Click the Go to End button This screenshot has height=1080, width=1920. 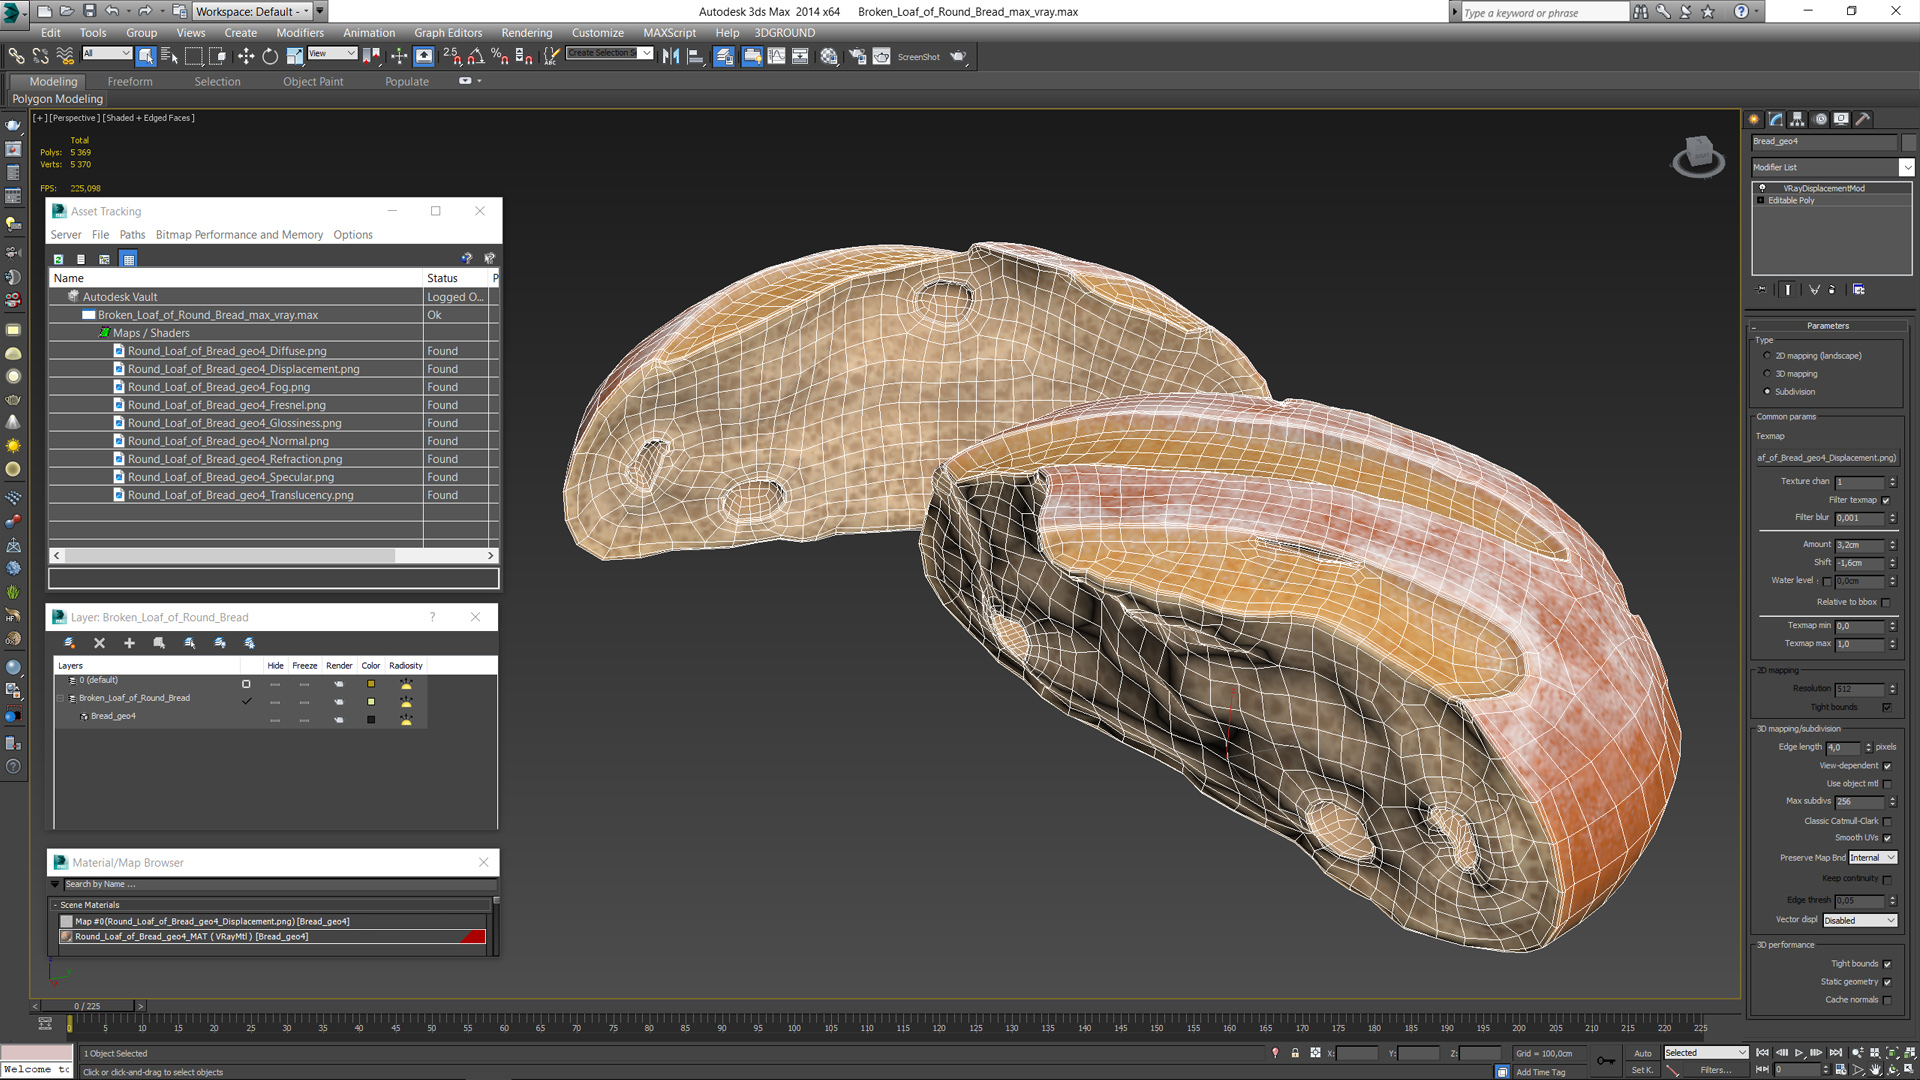(1836, 1053)
